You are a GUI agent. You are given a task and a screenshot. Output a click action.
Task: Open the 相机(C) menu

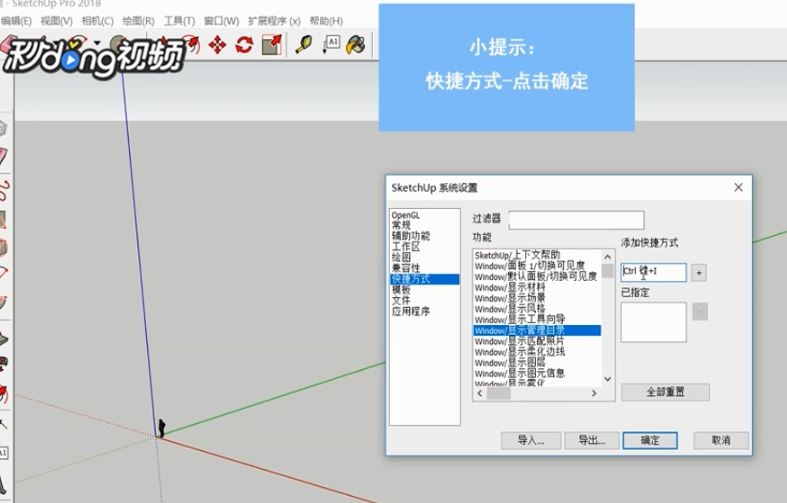pyautogui.click(x=97, y=21)
